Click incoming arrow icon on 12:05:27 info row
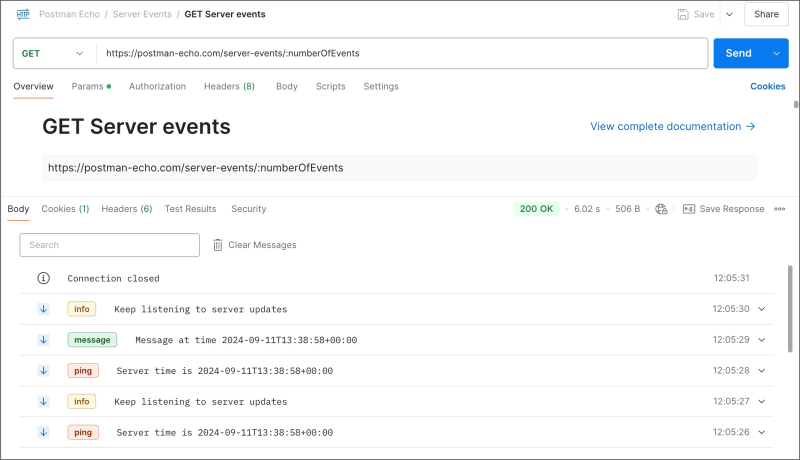Viewport: 800px width, 460px height. [x=43, y=402]
